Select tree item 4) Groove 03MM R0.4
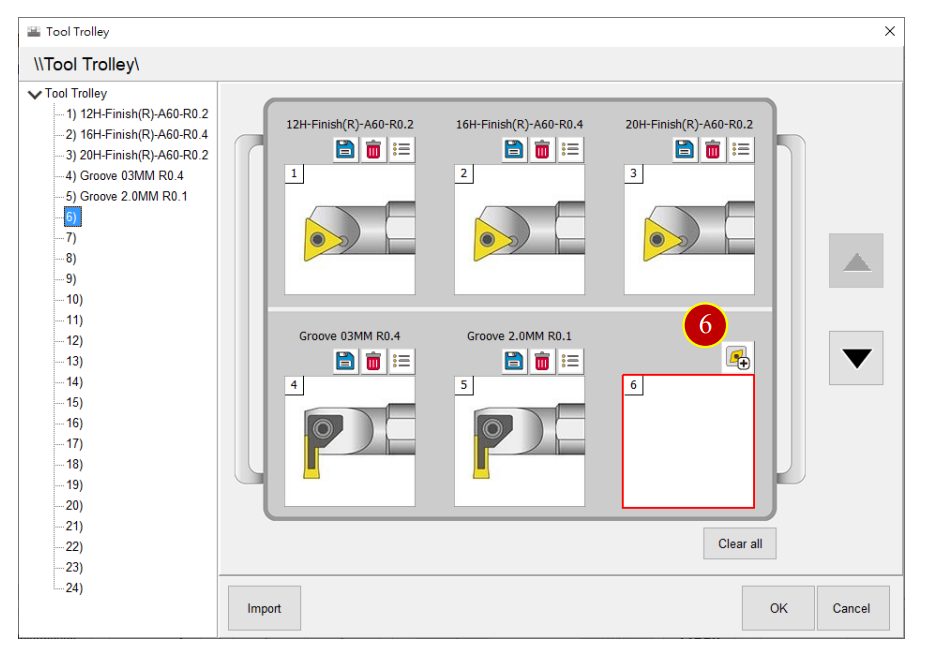The width and height of the screenshot is (934, 661). click(124, 176)
